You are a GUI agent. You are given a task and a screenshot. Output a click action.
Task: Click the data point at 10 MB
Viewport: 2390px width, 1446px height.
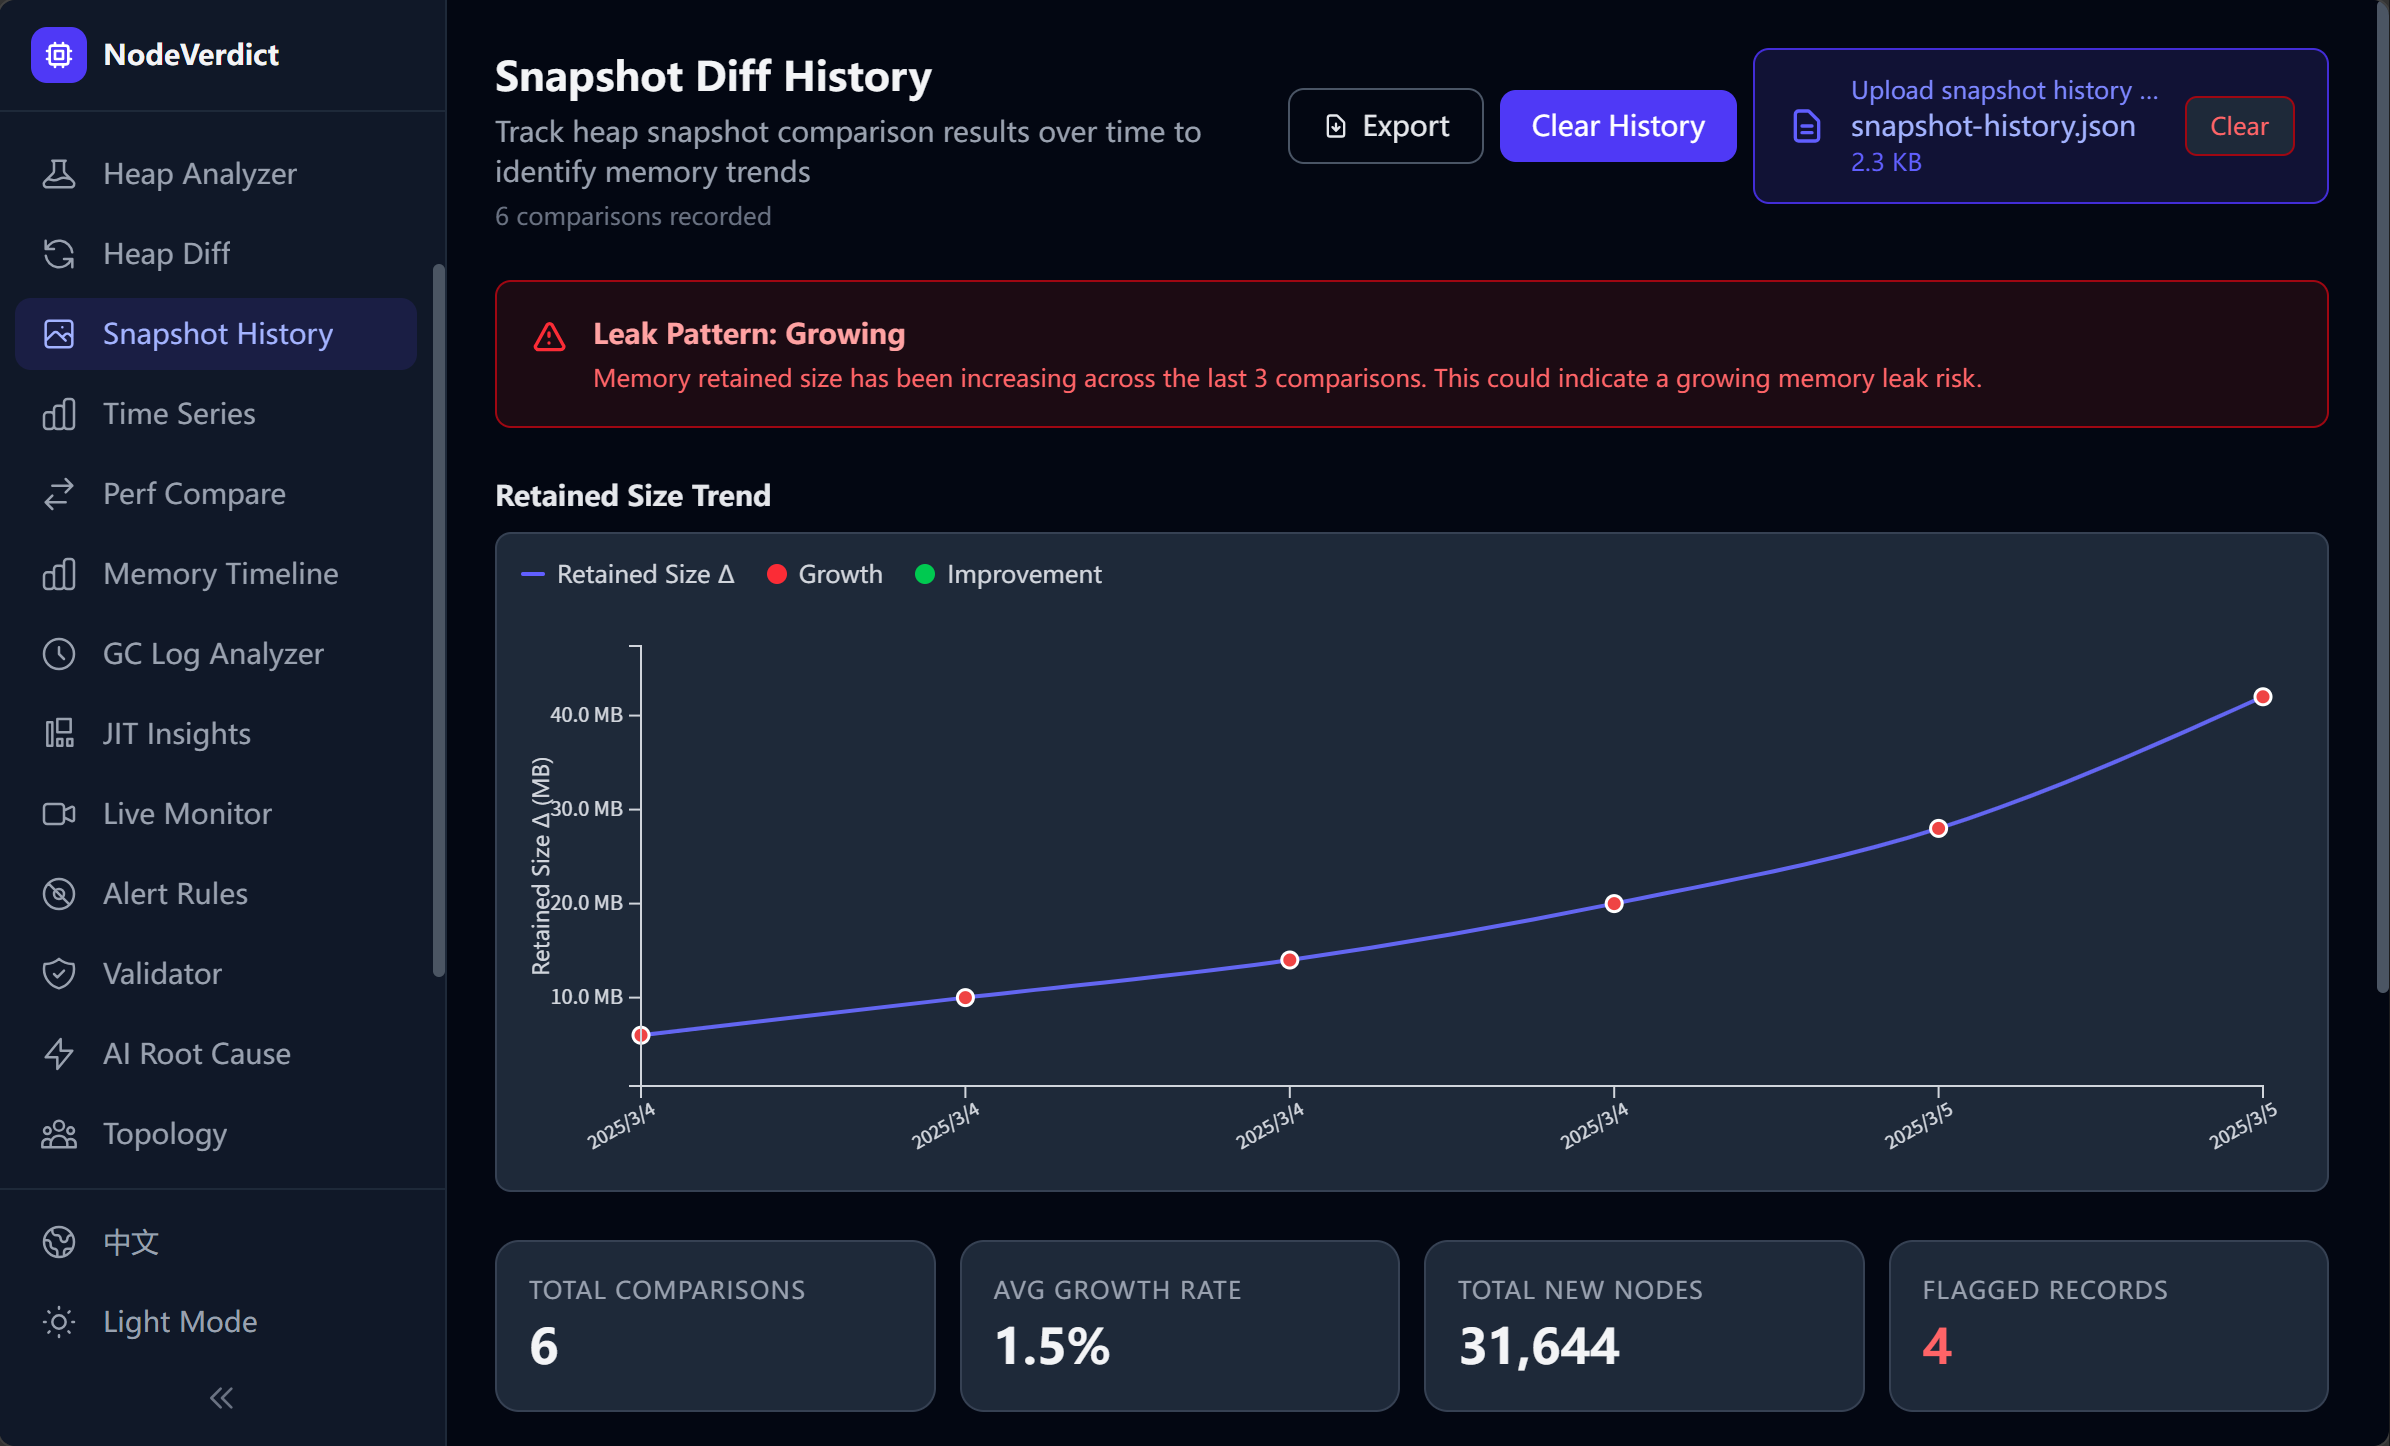point(965,997)
